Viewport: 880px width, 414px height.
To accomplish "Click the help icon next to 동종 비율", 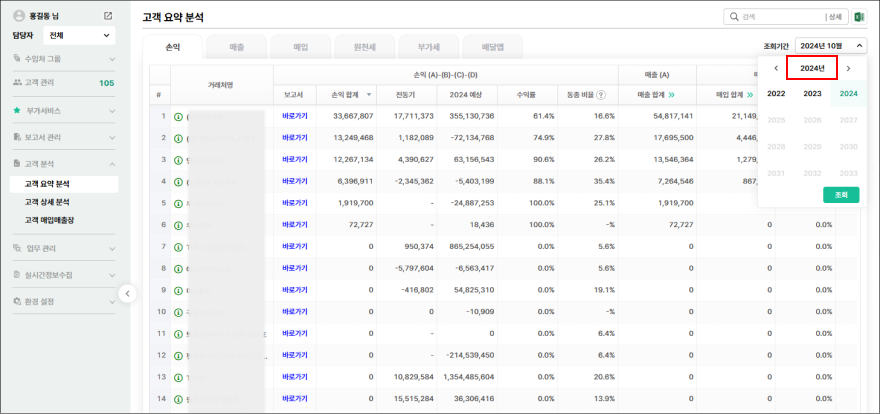I will point(602,95).
